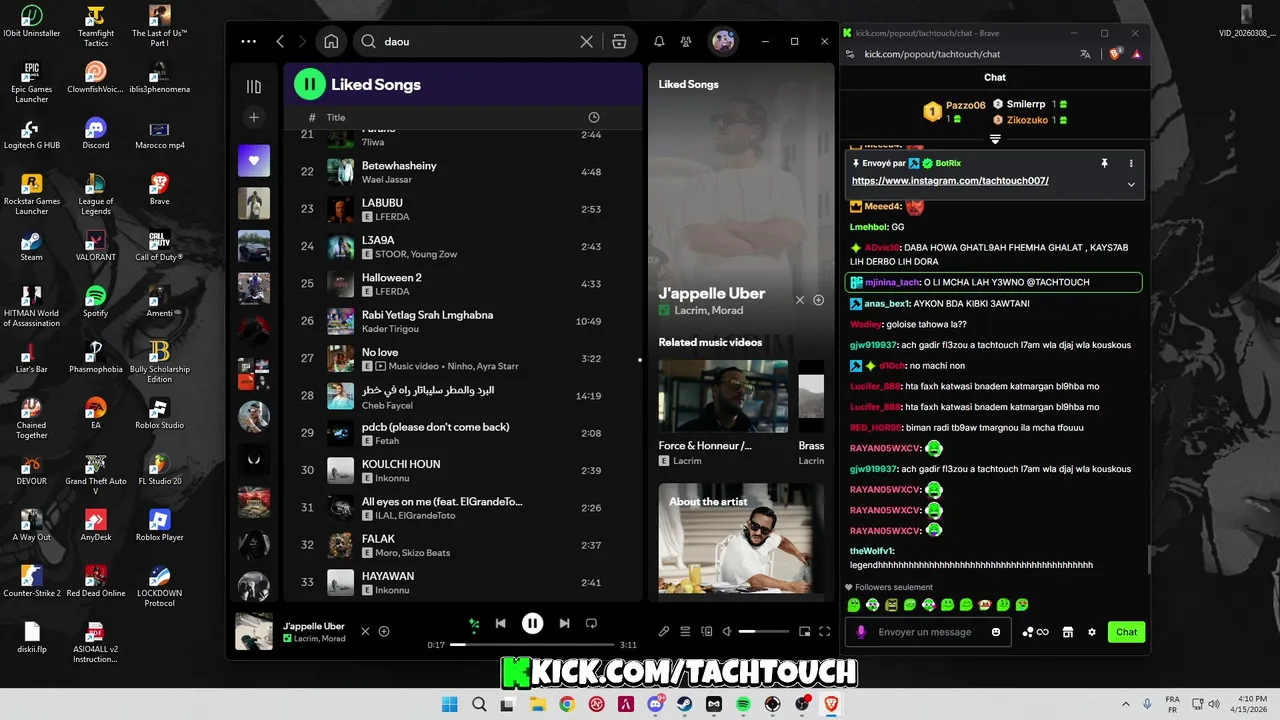Open Force & Honneur music video thumbnail

tap(723, 396)
